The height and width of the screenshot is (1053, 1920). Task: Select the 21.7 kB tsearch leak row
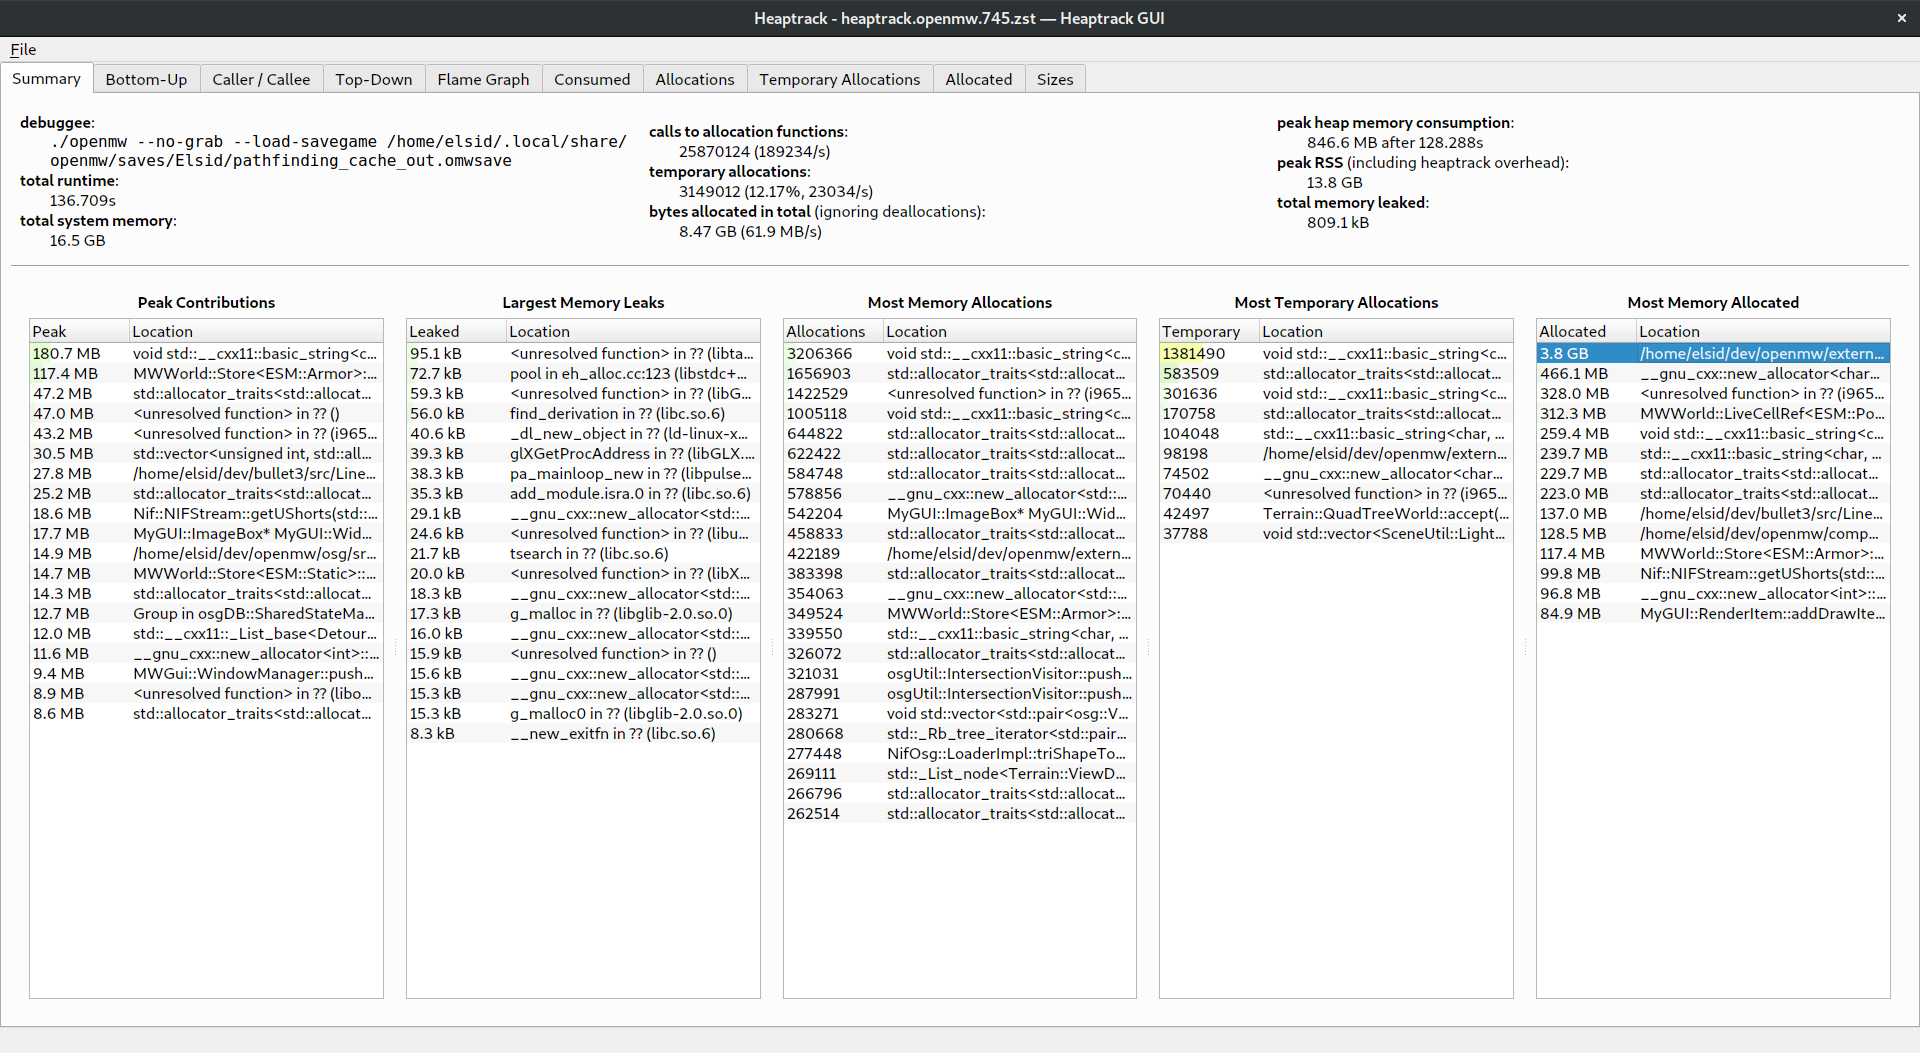tap(583, 553)
